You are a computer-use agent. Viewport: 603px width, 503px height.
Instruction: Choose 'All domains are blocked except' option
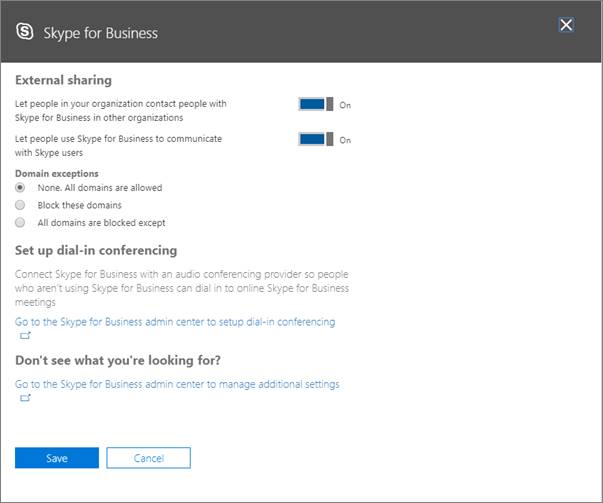[x=20, y=223]
